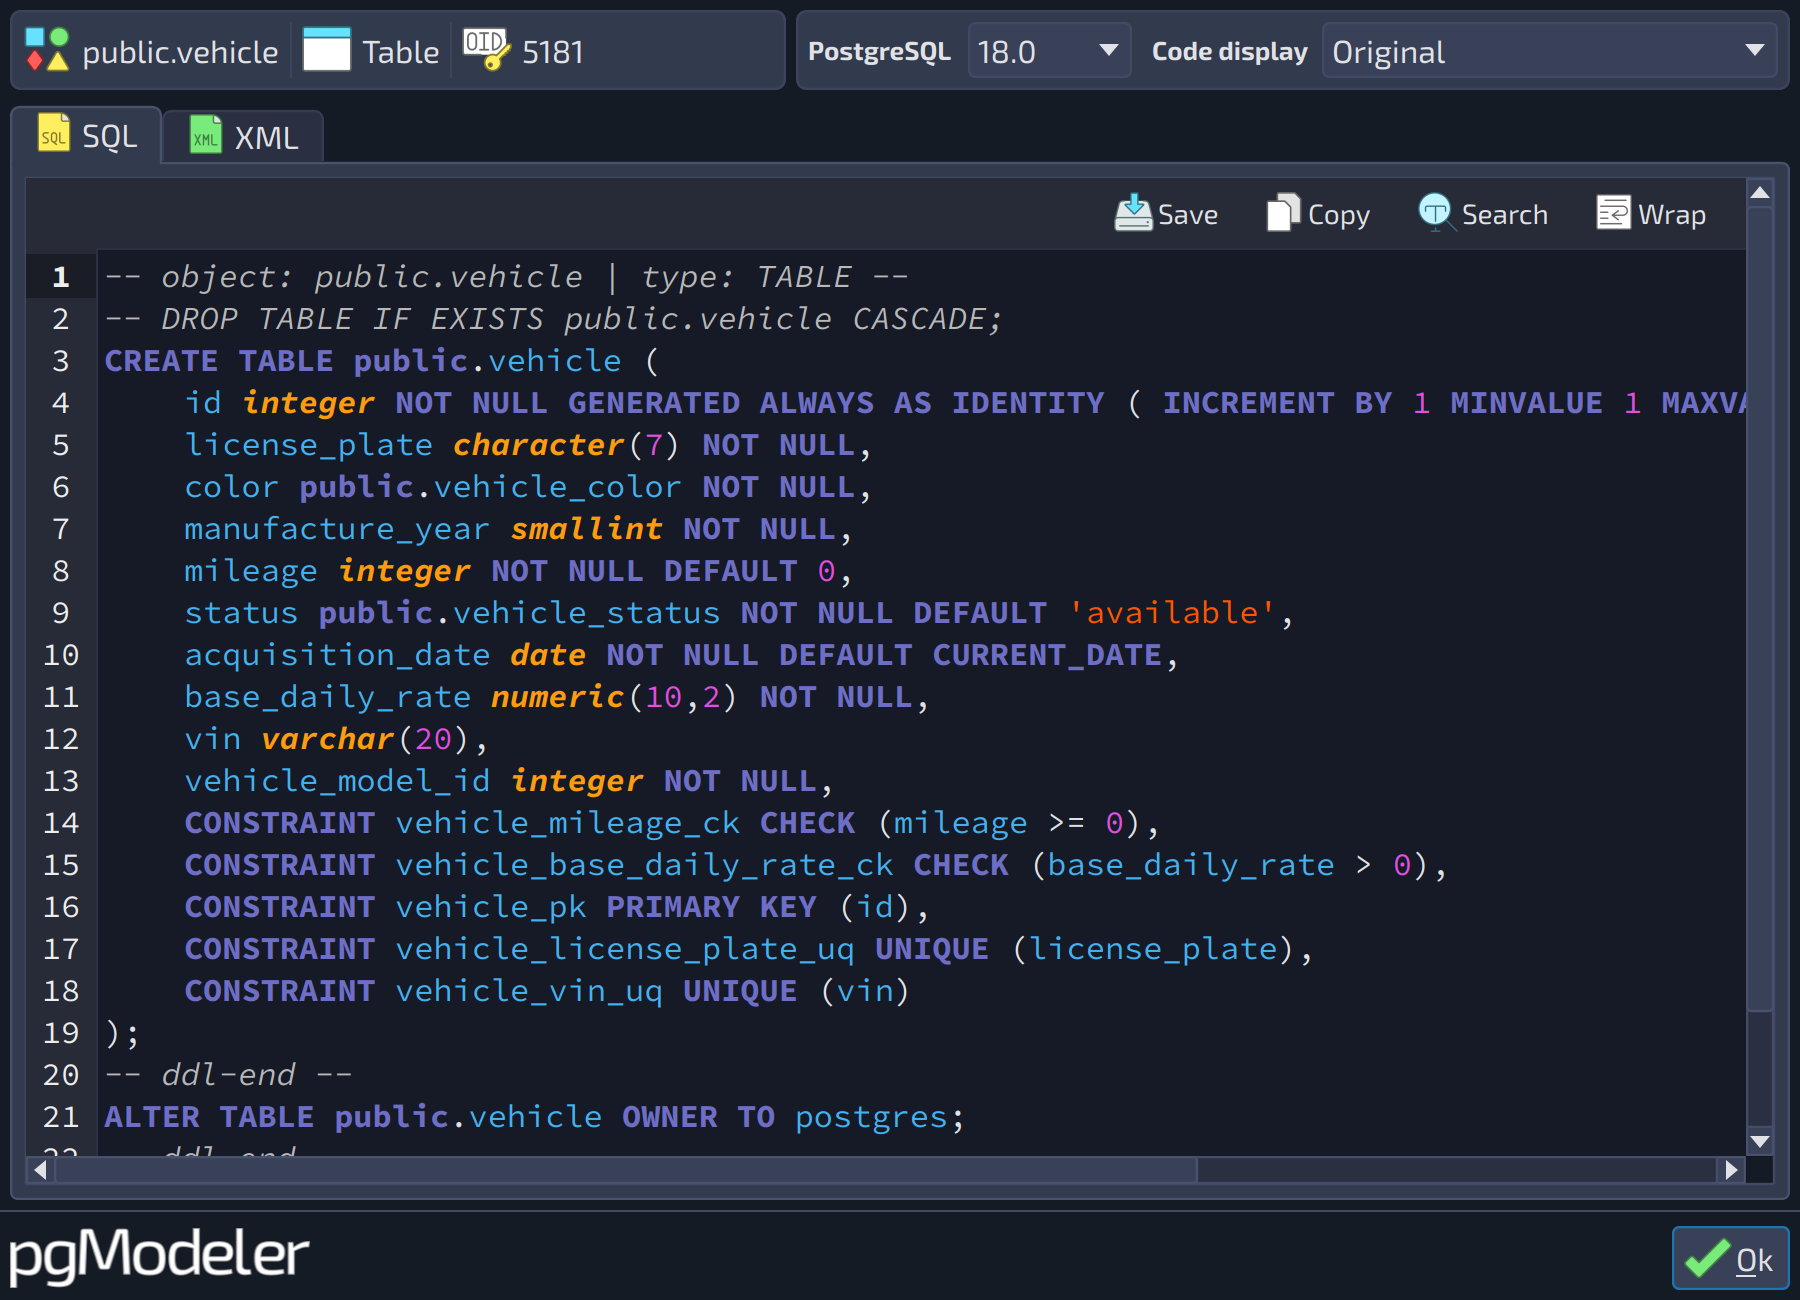The width and height of the screenshot is (1800, 1300).
Task: Toggle the Wrap option for code lines
Action: [x=1651, y=214]
